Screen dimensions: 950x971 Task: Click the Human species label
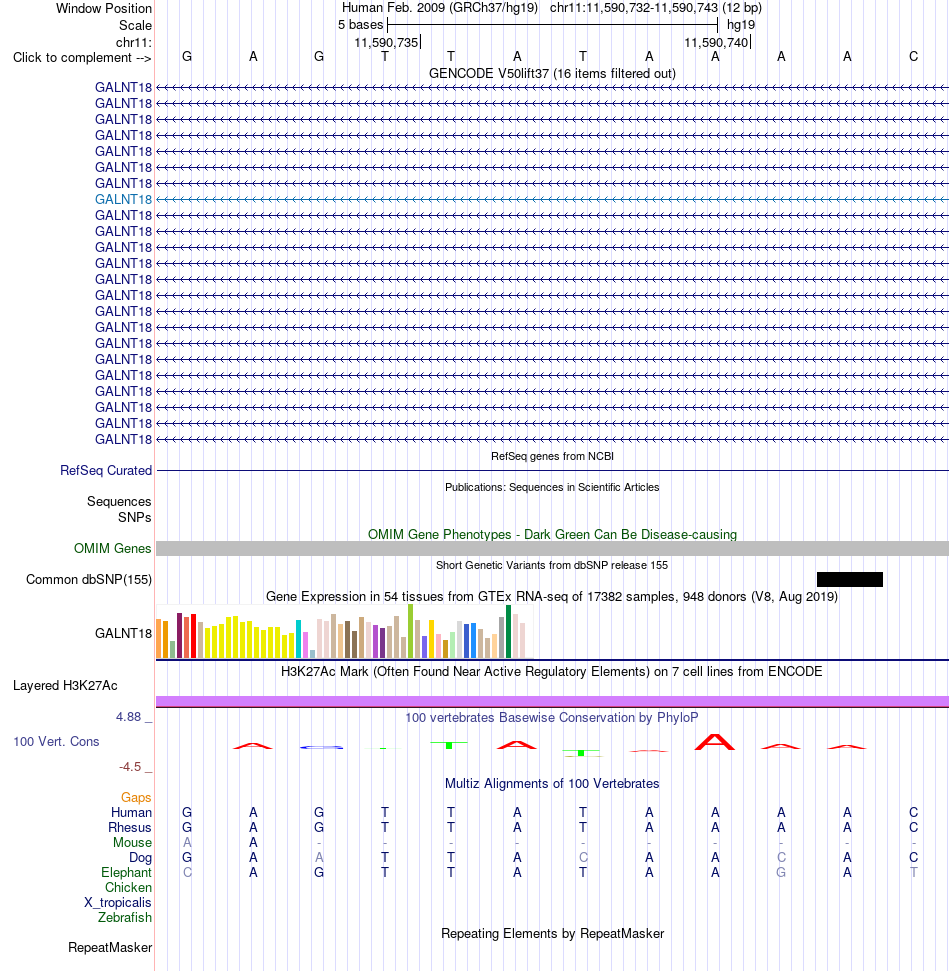(131, 812)
